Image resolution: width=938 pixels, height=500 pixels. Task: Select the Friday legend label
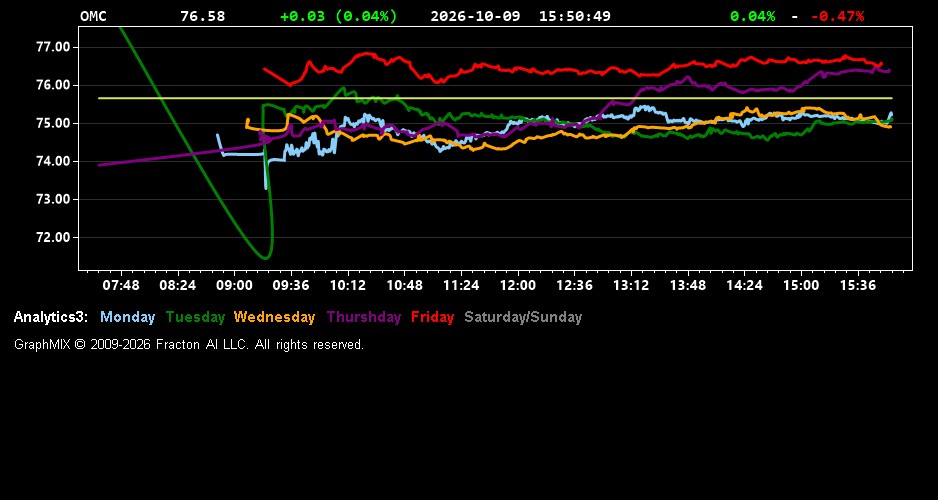click(x=433, y=317)
